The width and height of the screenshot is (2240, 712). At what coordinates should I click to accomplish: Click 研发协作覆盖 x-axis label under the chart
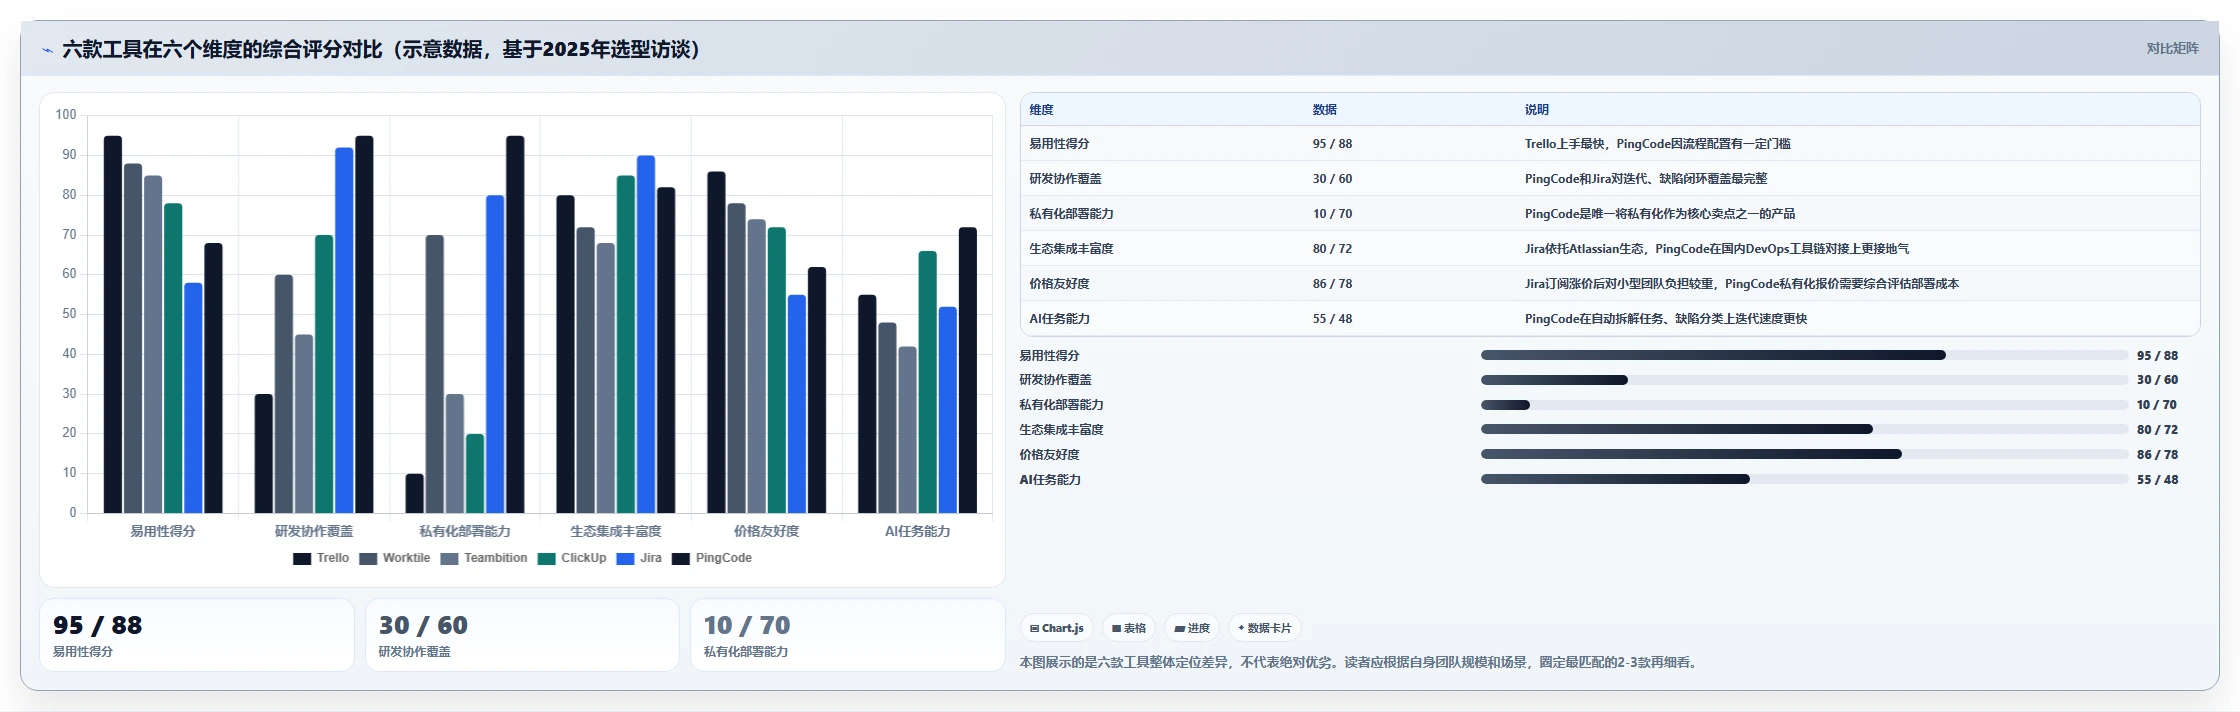point(314,531)
